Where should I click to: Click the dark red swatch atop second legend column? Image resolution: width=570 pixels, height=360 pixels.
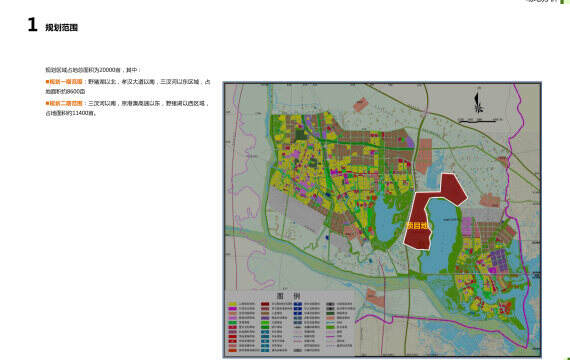[x=265, y=304]
